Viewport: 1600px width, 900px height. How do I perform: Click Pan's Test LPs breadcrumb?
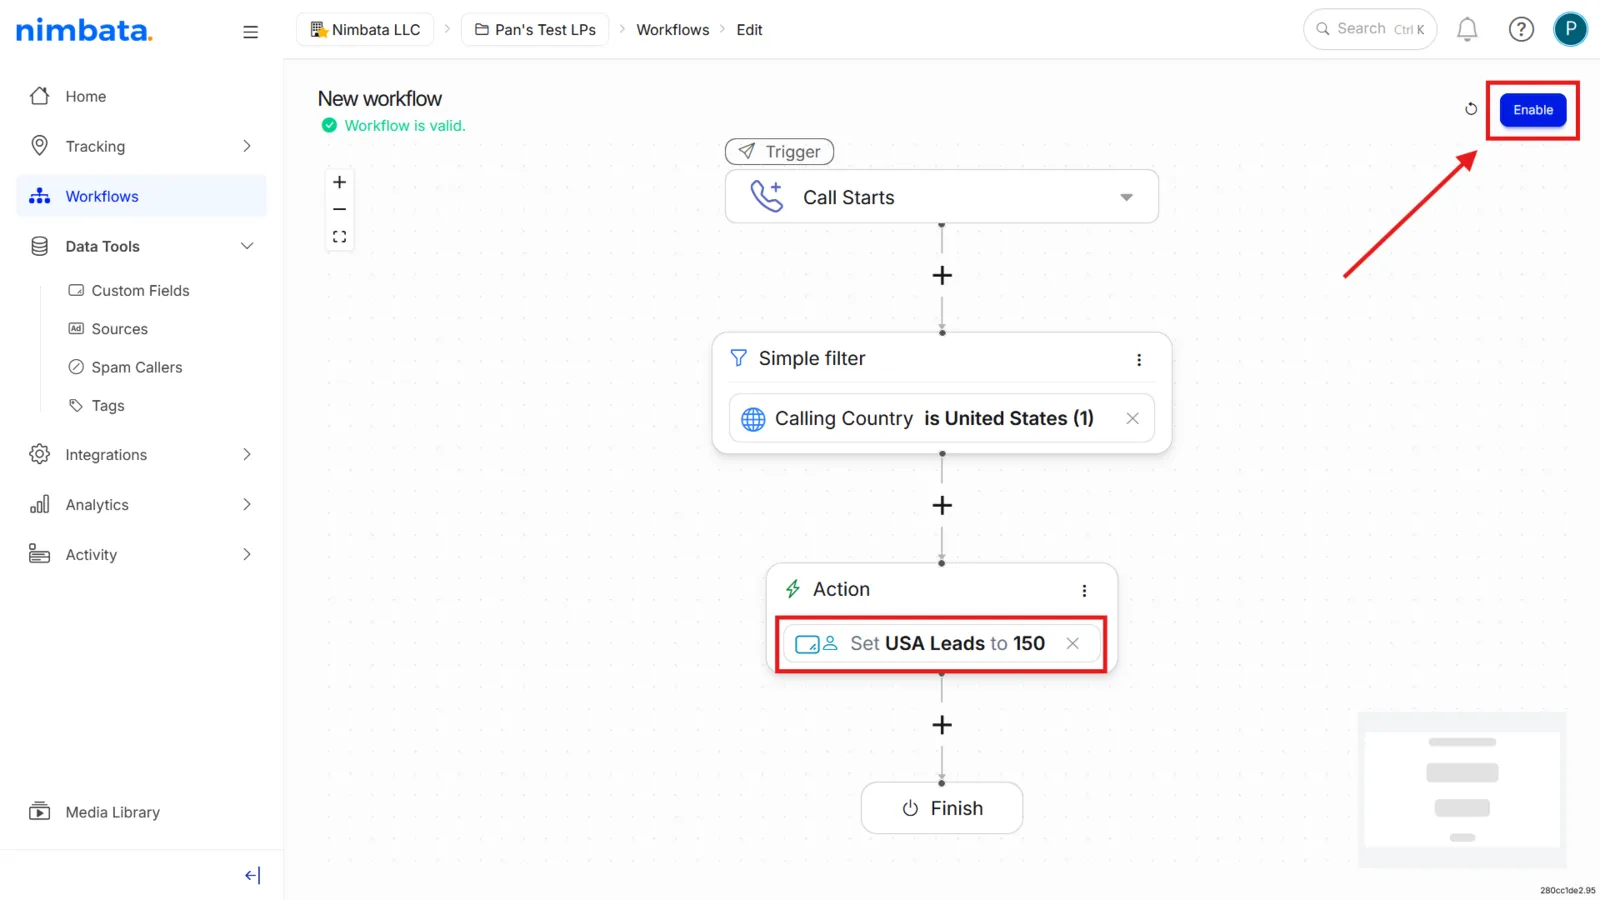tap(535, 30)
